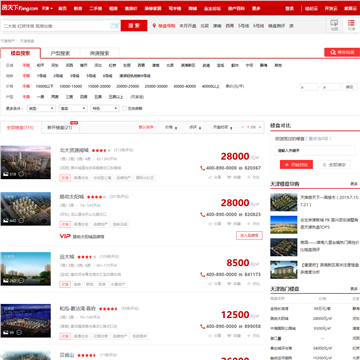Viewport: 360px width, 360px height.
Task: Open the 天津 city selector dropdown
Action: [47, 8]
